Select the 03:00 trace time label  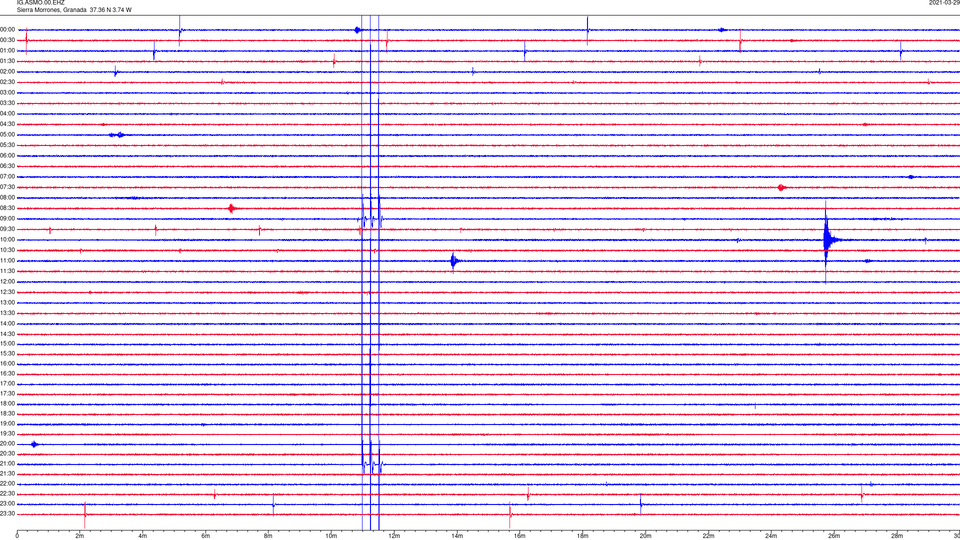(8, 92)
